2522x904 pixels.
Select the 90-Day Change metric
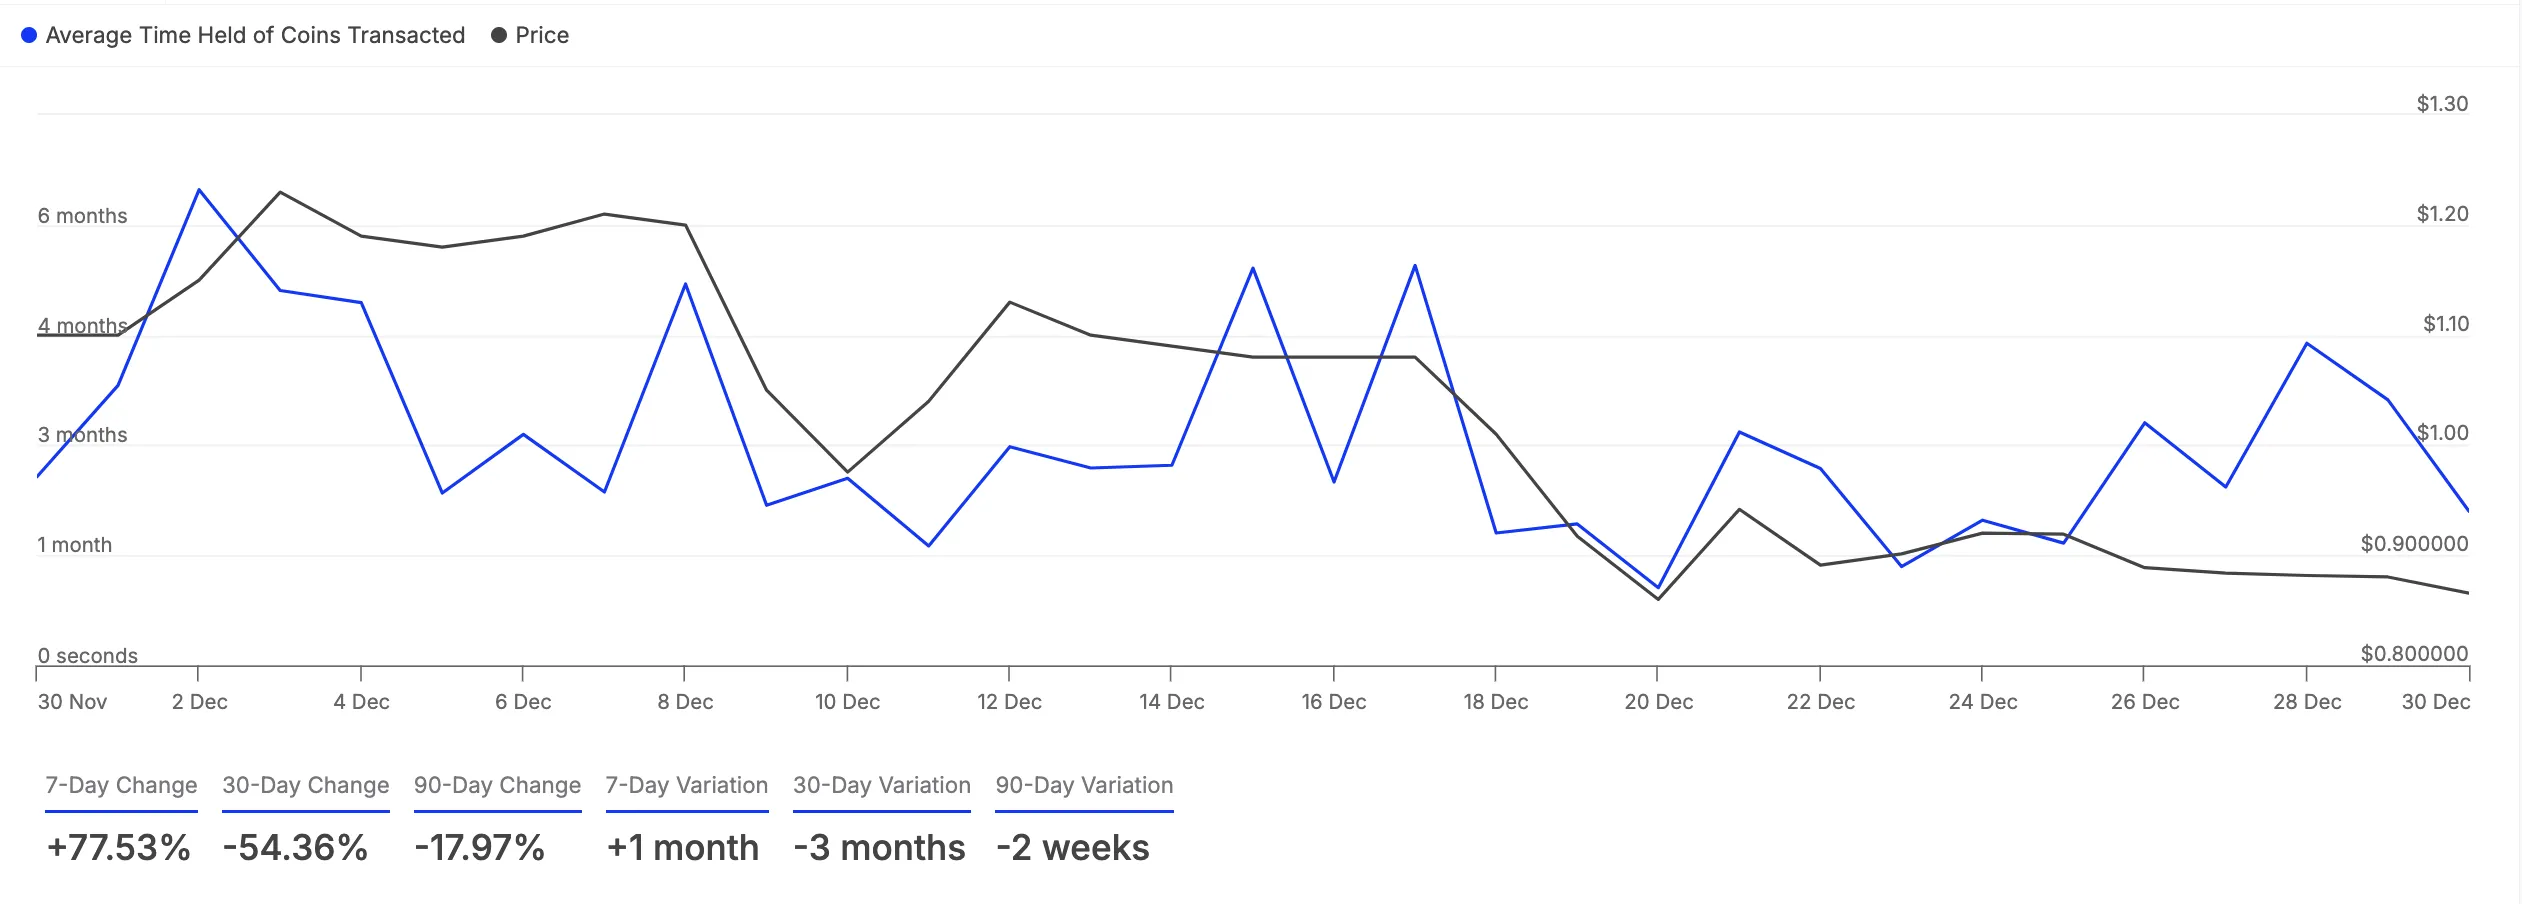pos(498,785)
